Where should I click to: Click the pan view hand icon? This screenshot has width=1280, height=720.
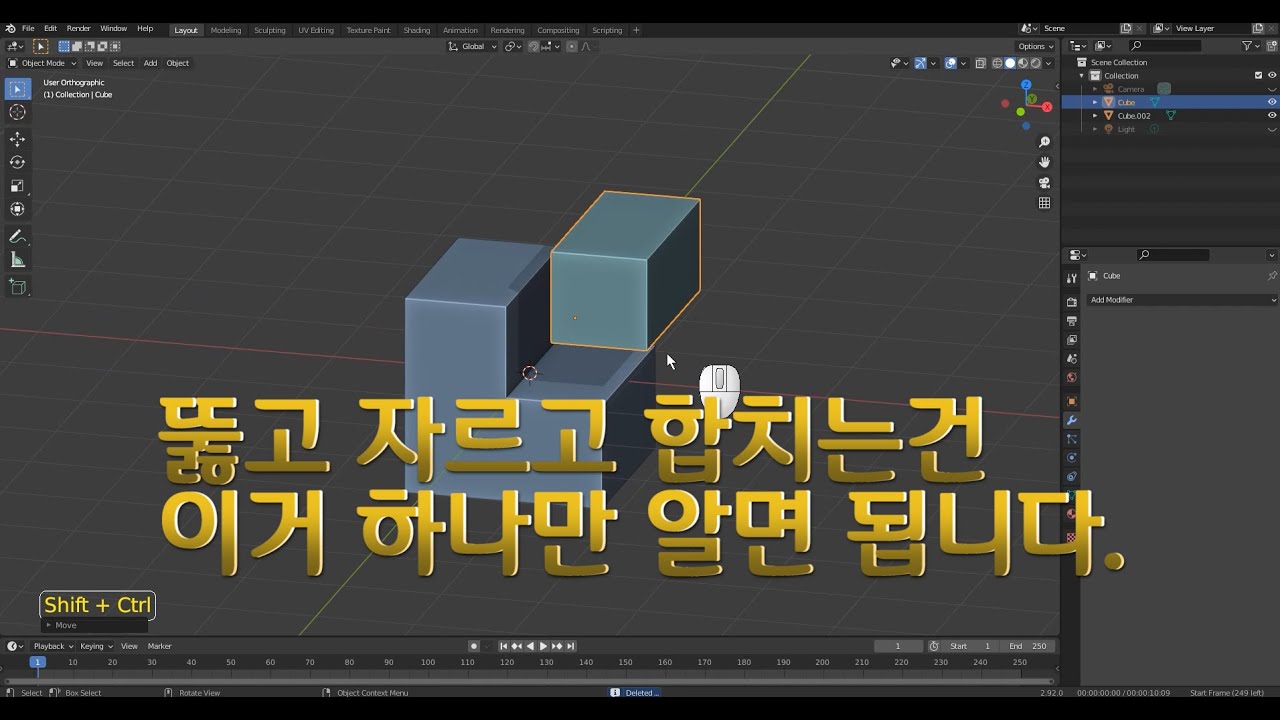click(1044, 162)
